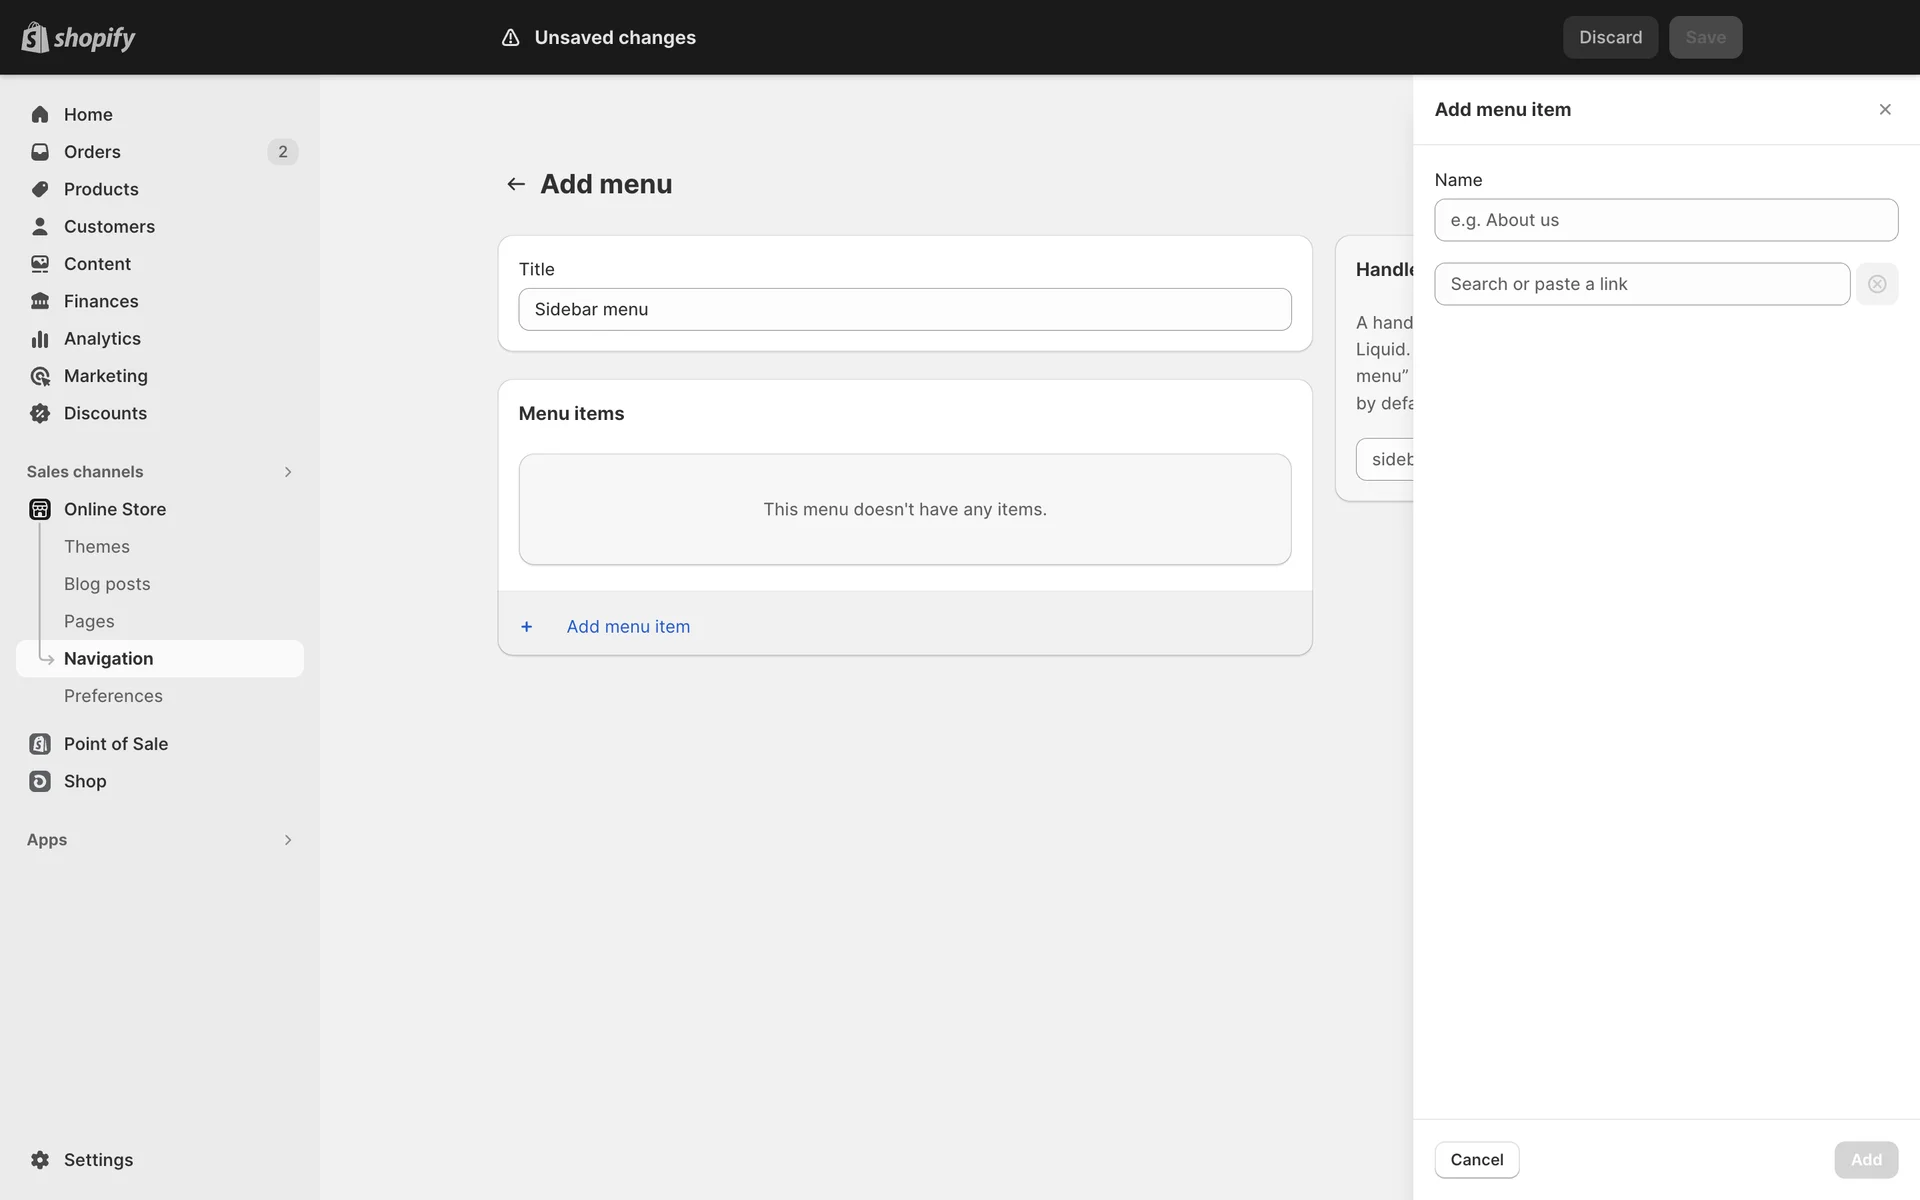Viewport: 1920px width, 1200px height.
Task: Open the Home sidebar icon
Action: pyautogui.click(x=40, y=114)
